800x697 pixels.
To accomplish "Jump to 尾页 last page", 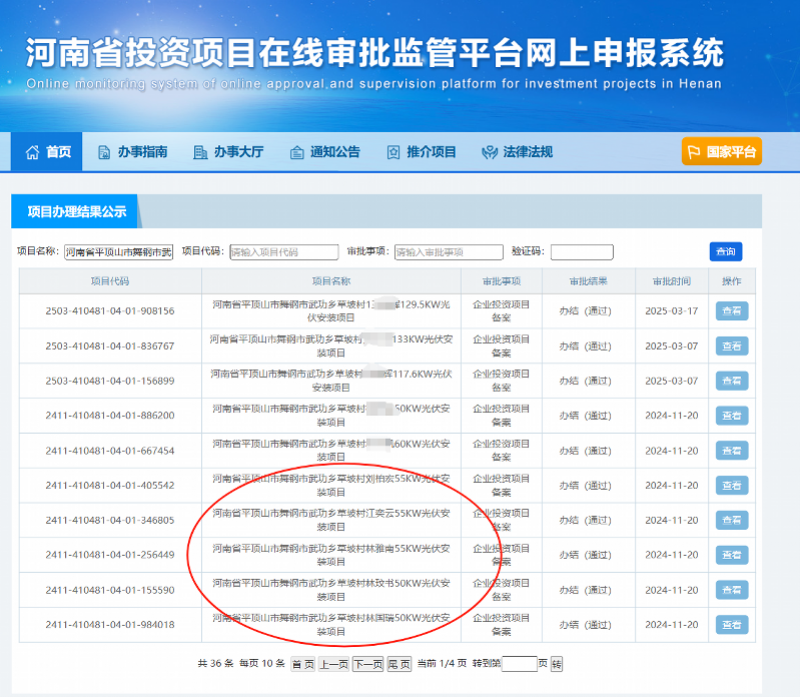I will (x=399, y=664).
